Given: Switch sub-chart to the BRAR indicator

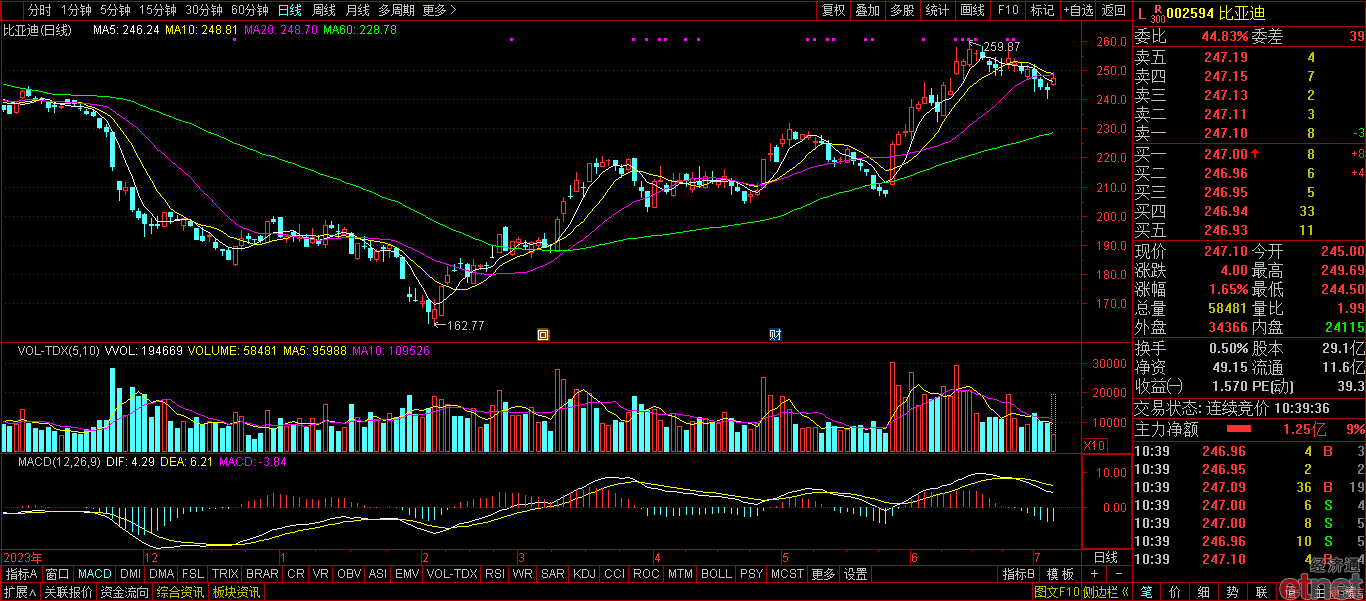Looking at the screenshot, I should 262,574.
